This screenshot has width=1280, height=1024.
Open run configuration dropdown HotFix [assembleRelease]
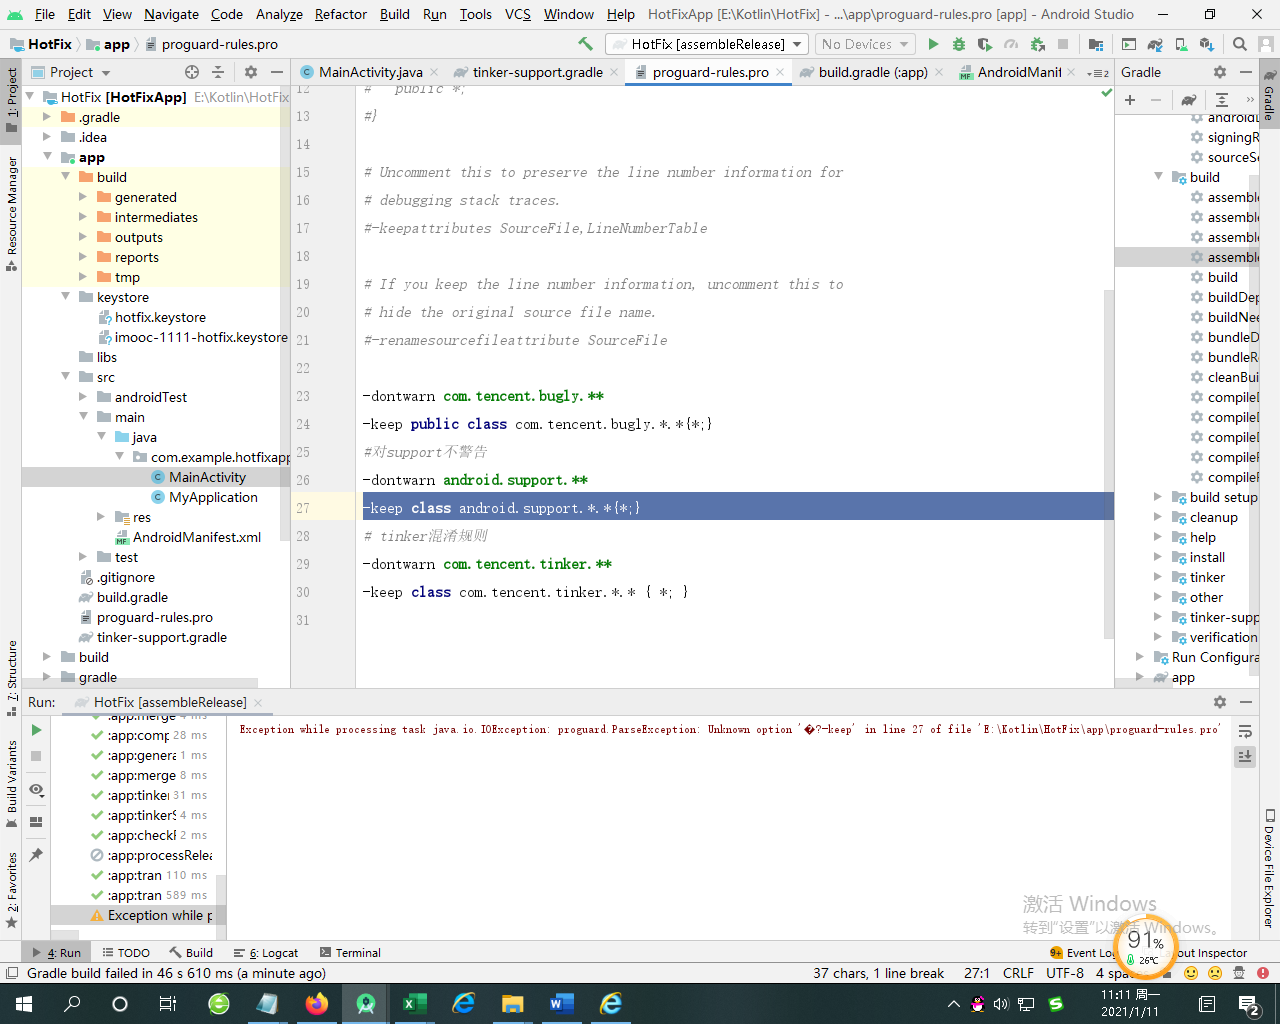point(707,44)
